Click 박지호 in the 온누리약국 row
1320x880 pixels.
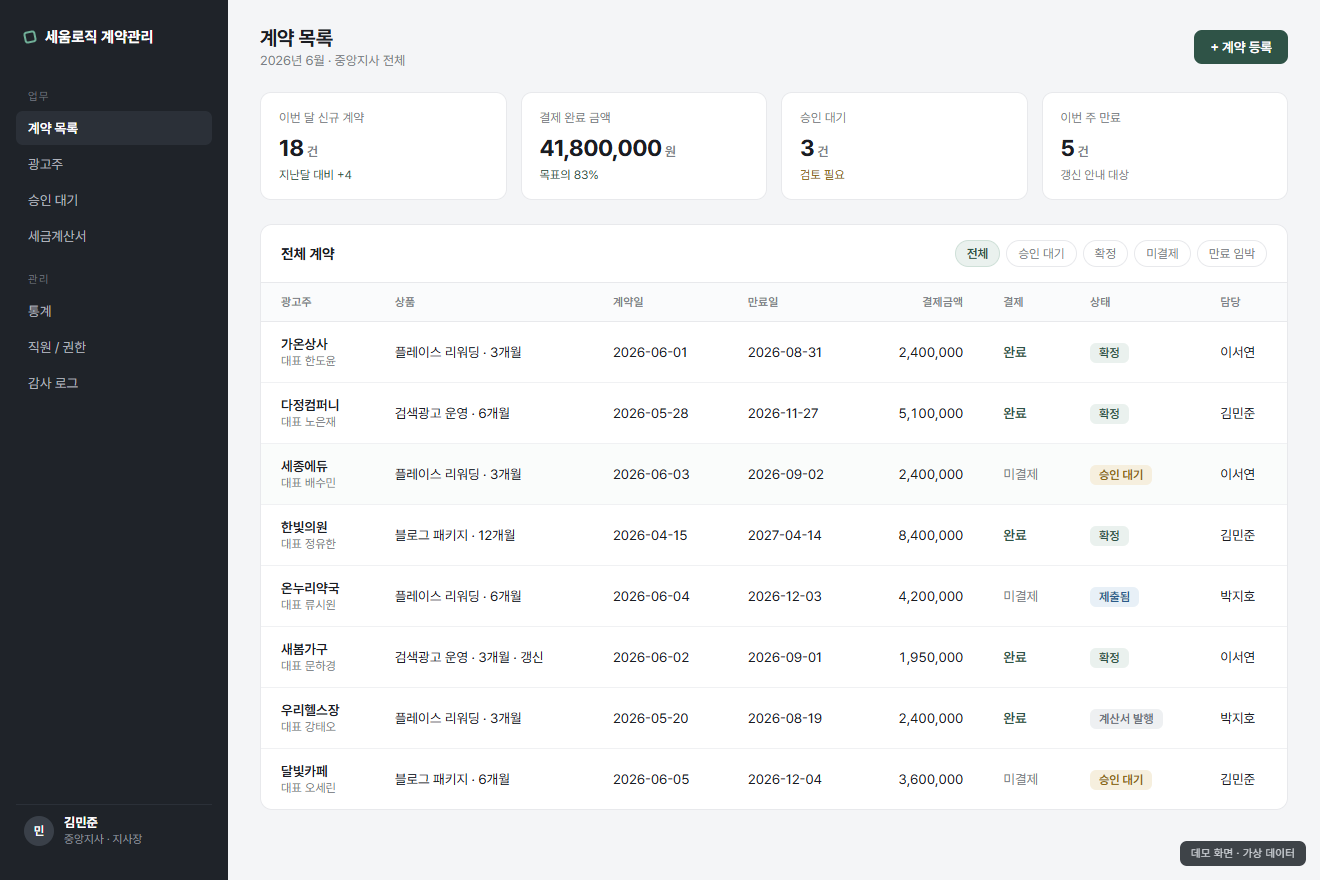(x=1237, y=596)
